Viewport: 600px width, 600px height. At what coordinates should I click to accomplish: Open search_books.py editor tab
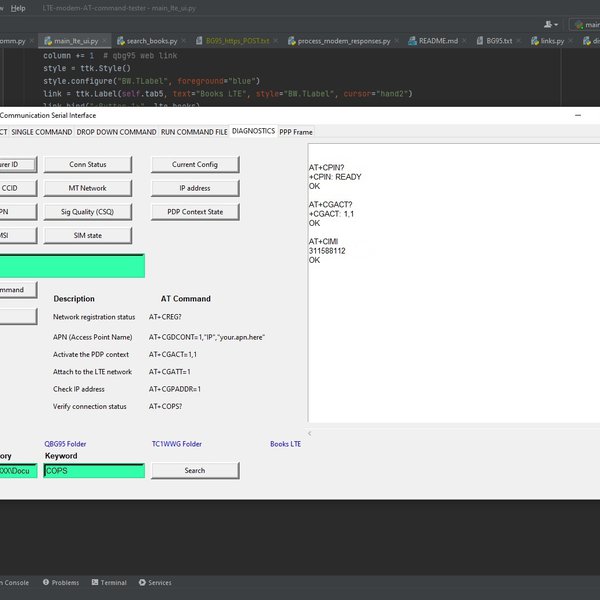click(152, 41)
